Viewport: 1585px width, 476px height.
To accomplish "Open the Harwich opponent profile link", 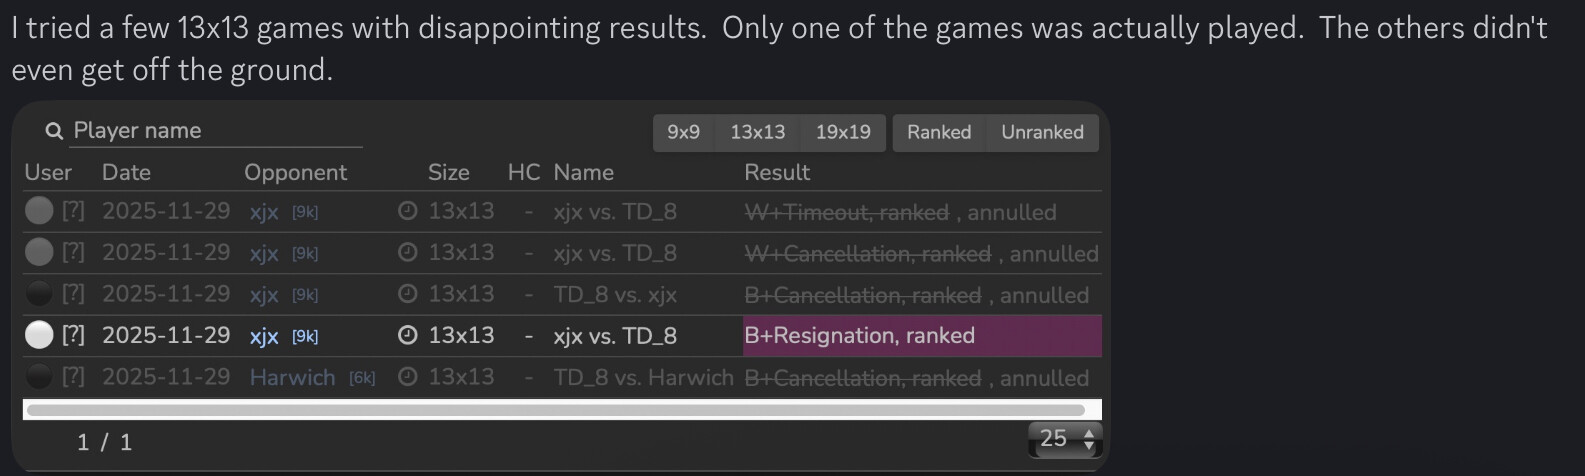I will pos(292,377).
